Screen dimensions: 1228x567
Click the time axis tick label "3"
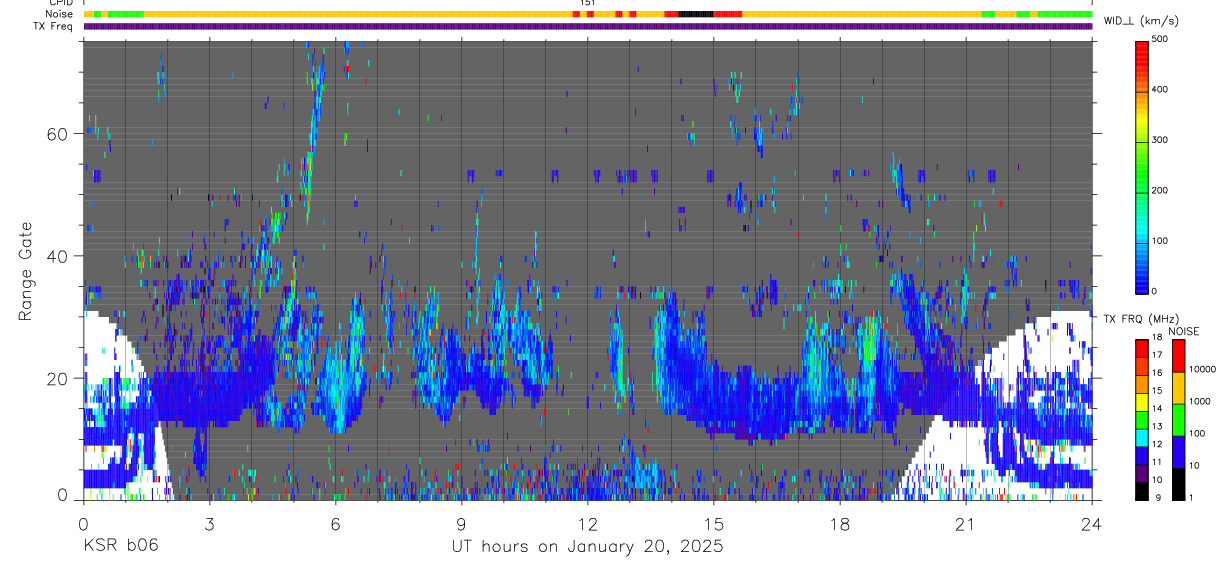pos(209,523)
